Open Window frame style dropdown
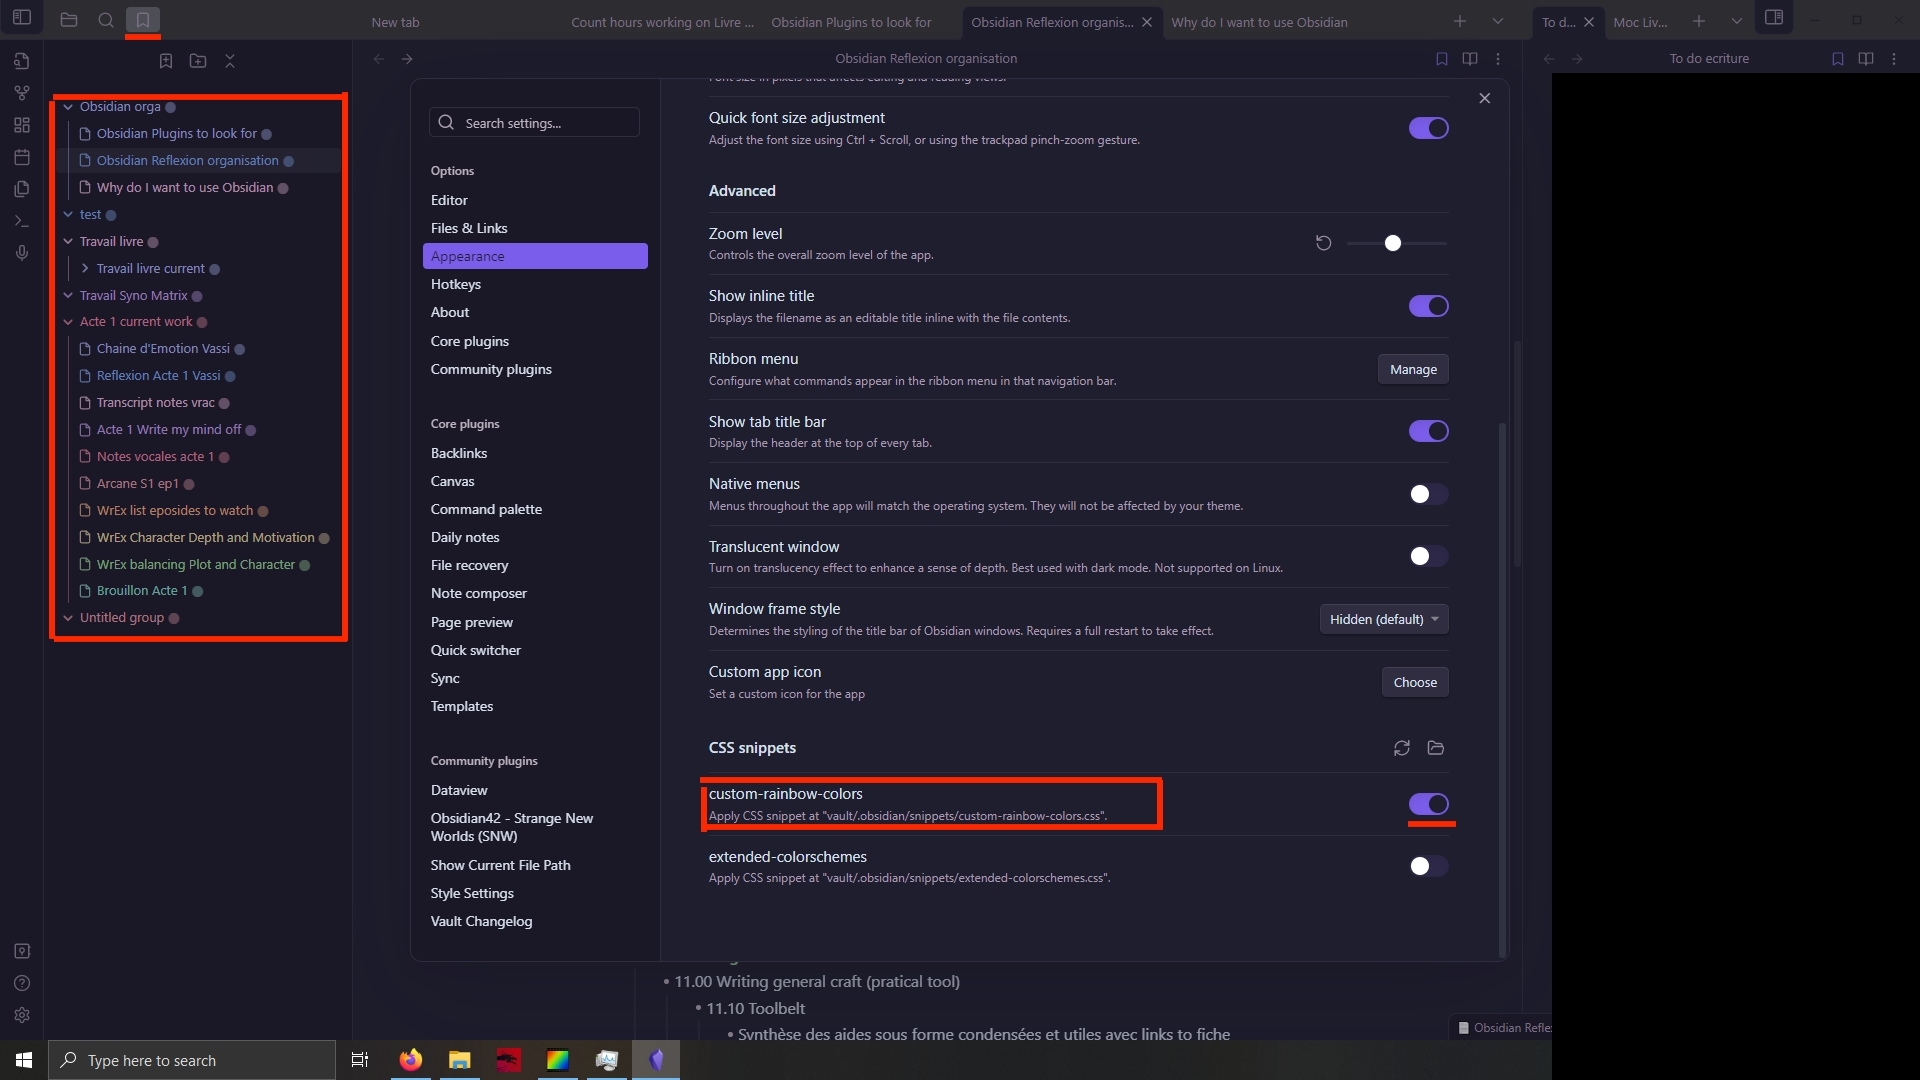1920x1080 pixels. click(1383, 619)
